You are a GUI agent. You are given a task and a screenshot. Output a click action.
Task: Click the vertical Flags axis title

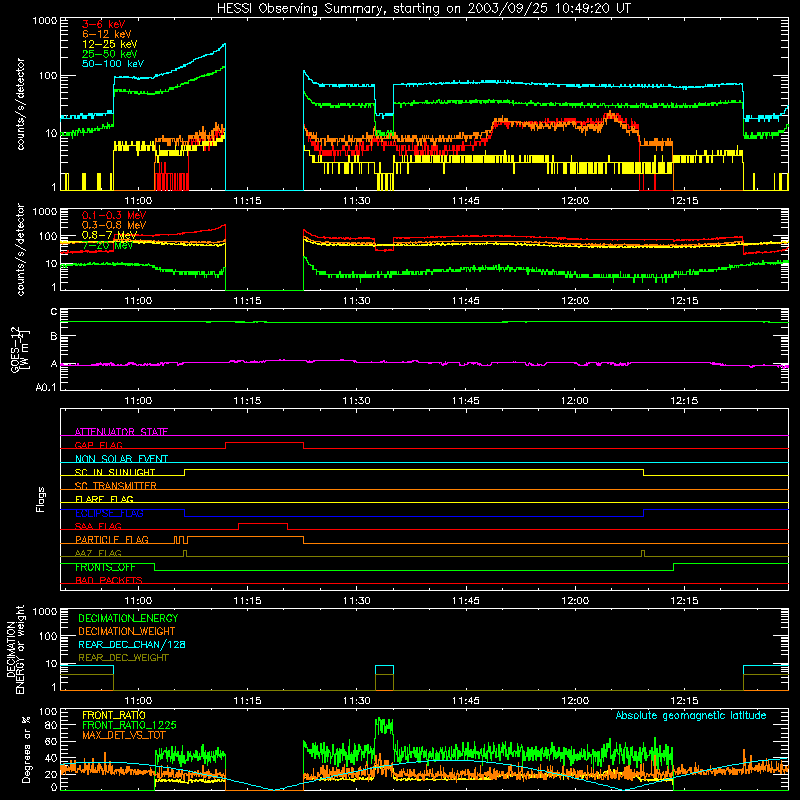click(x=41, y=499)
